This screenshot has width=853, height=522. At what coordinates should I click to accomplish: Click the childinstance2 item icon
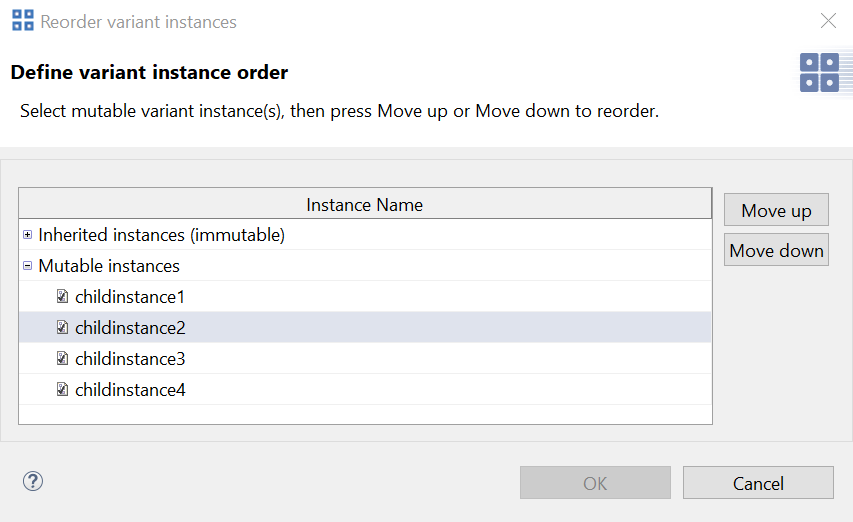point(62,328)
